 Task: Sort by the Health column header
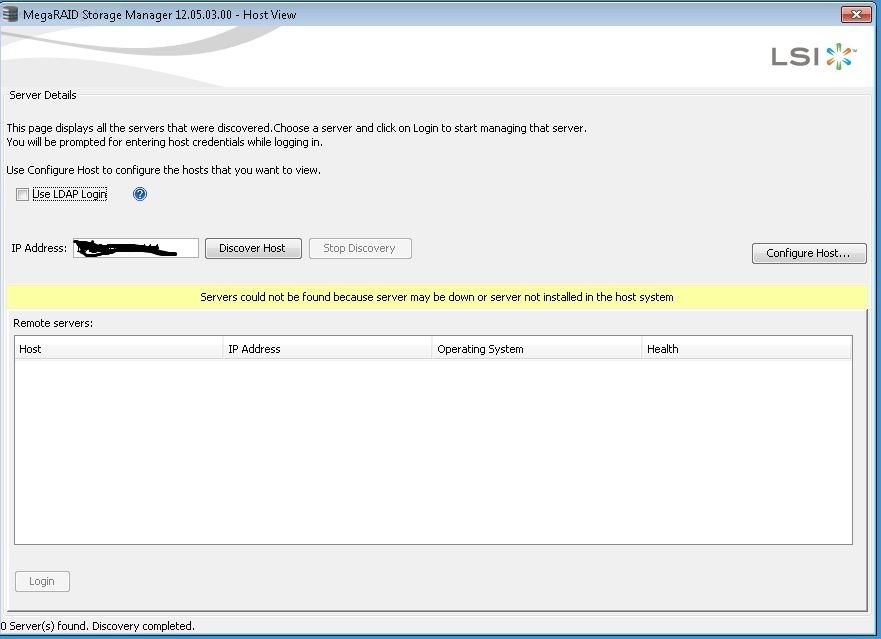point(747,348)
